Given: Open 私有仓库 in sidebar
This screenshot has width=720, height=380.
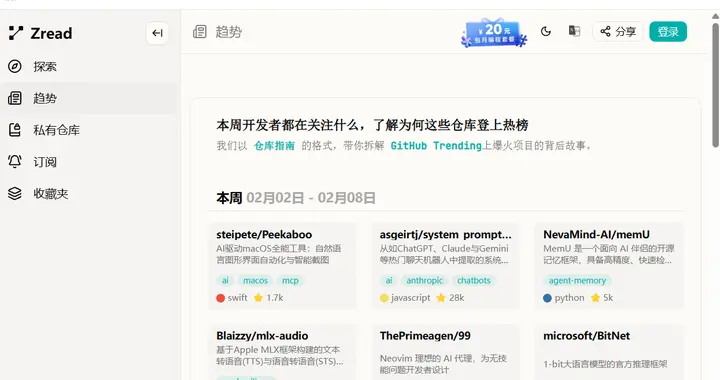Looking at the screenshot, I should pyautogui.click(x=90, y=130).
